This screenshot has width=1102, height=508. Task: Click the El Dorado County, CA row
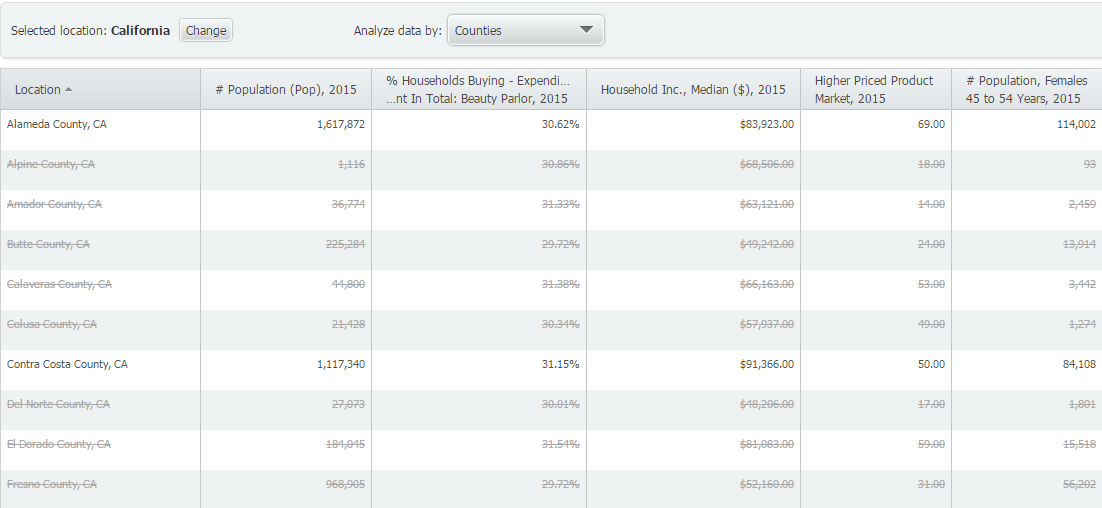pyautogui.click(x=59, y=444)
